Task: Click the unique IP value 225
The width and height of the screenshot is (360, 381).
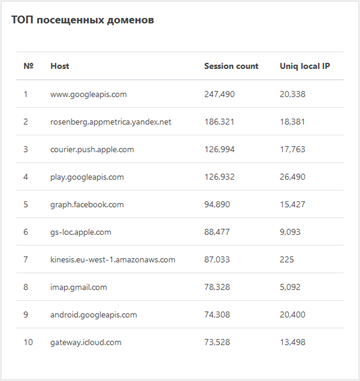Action: click(x=287, y=259)
